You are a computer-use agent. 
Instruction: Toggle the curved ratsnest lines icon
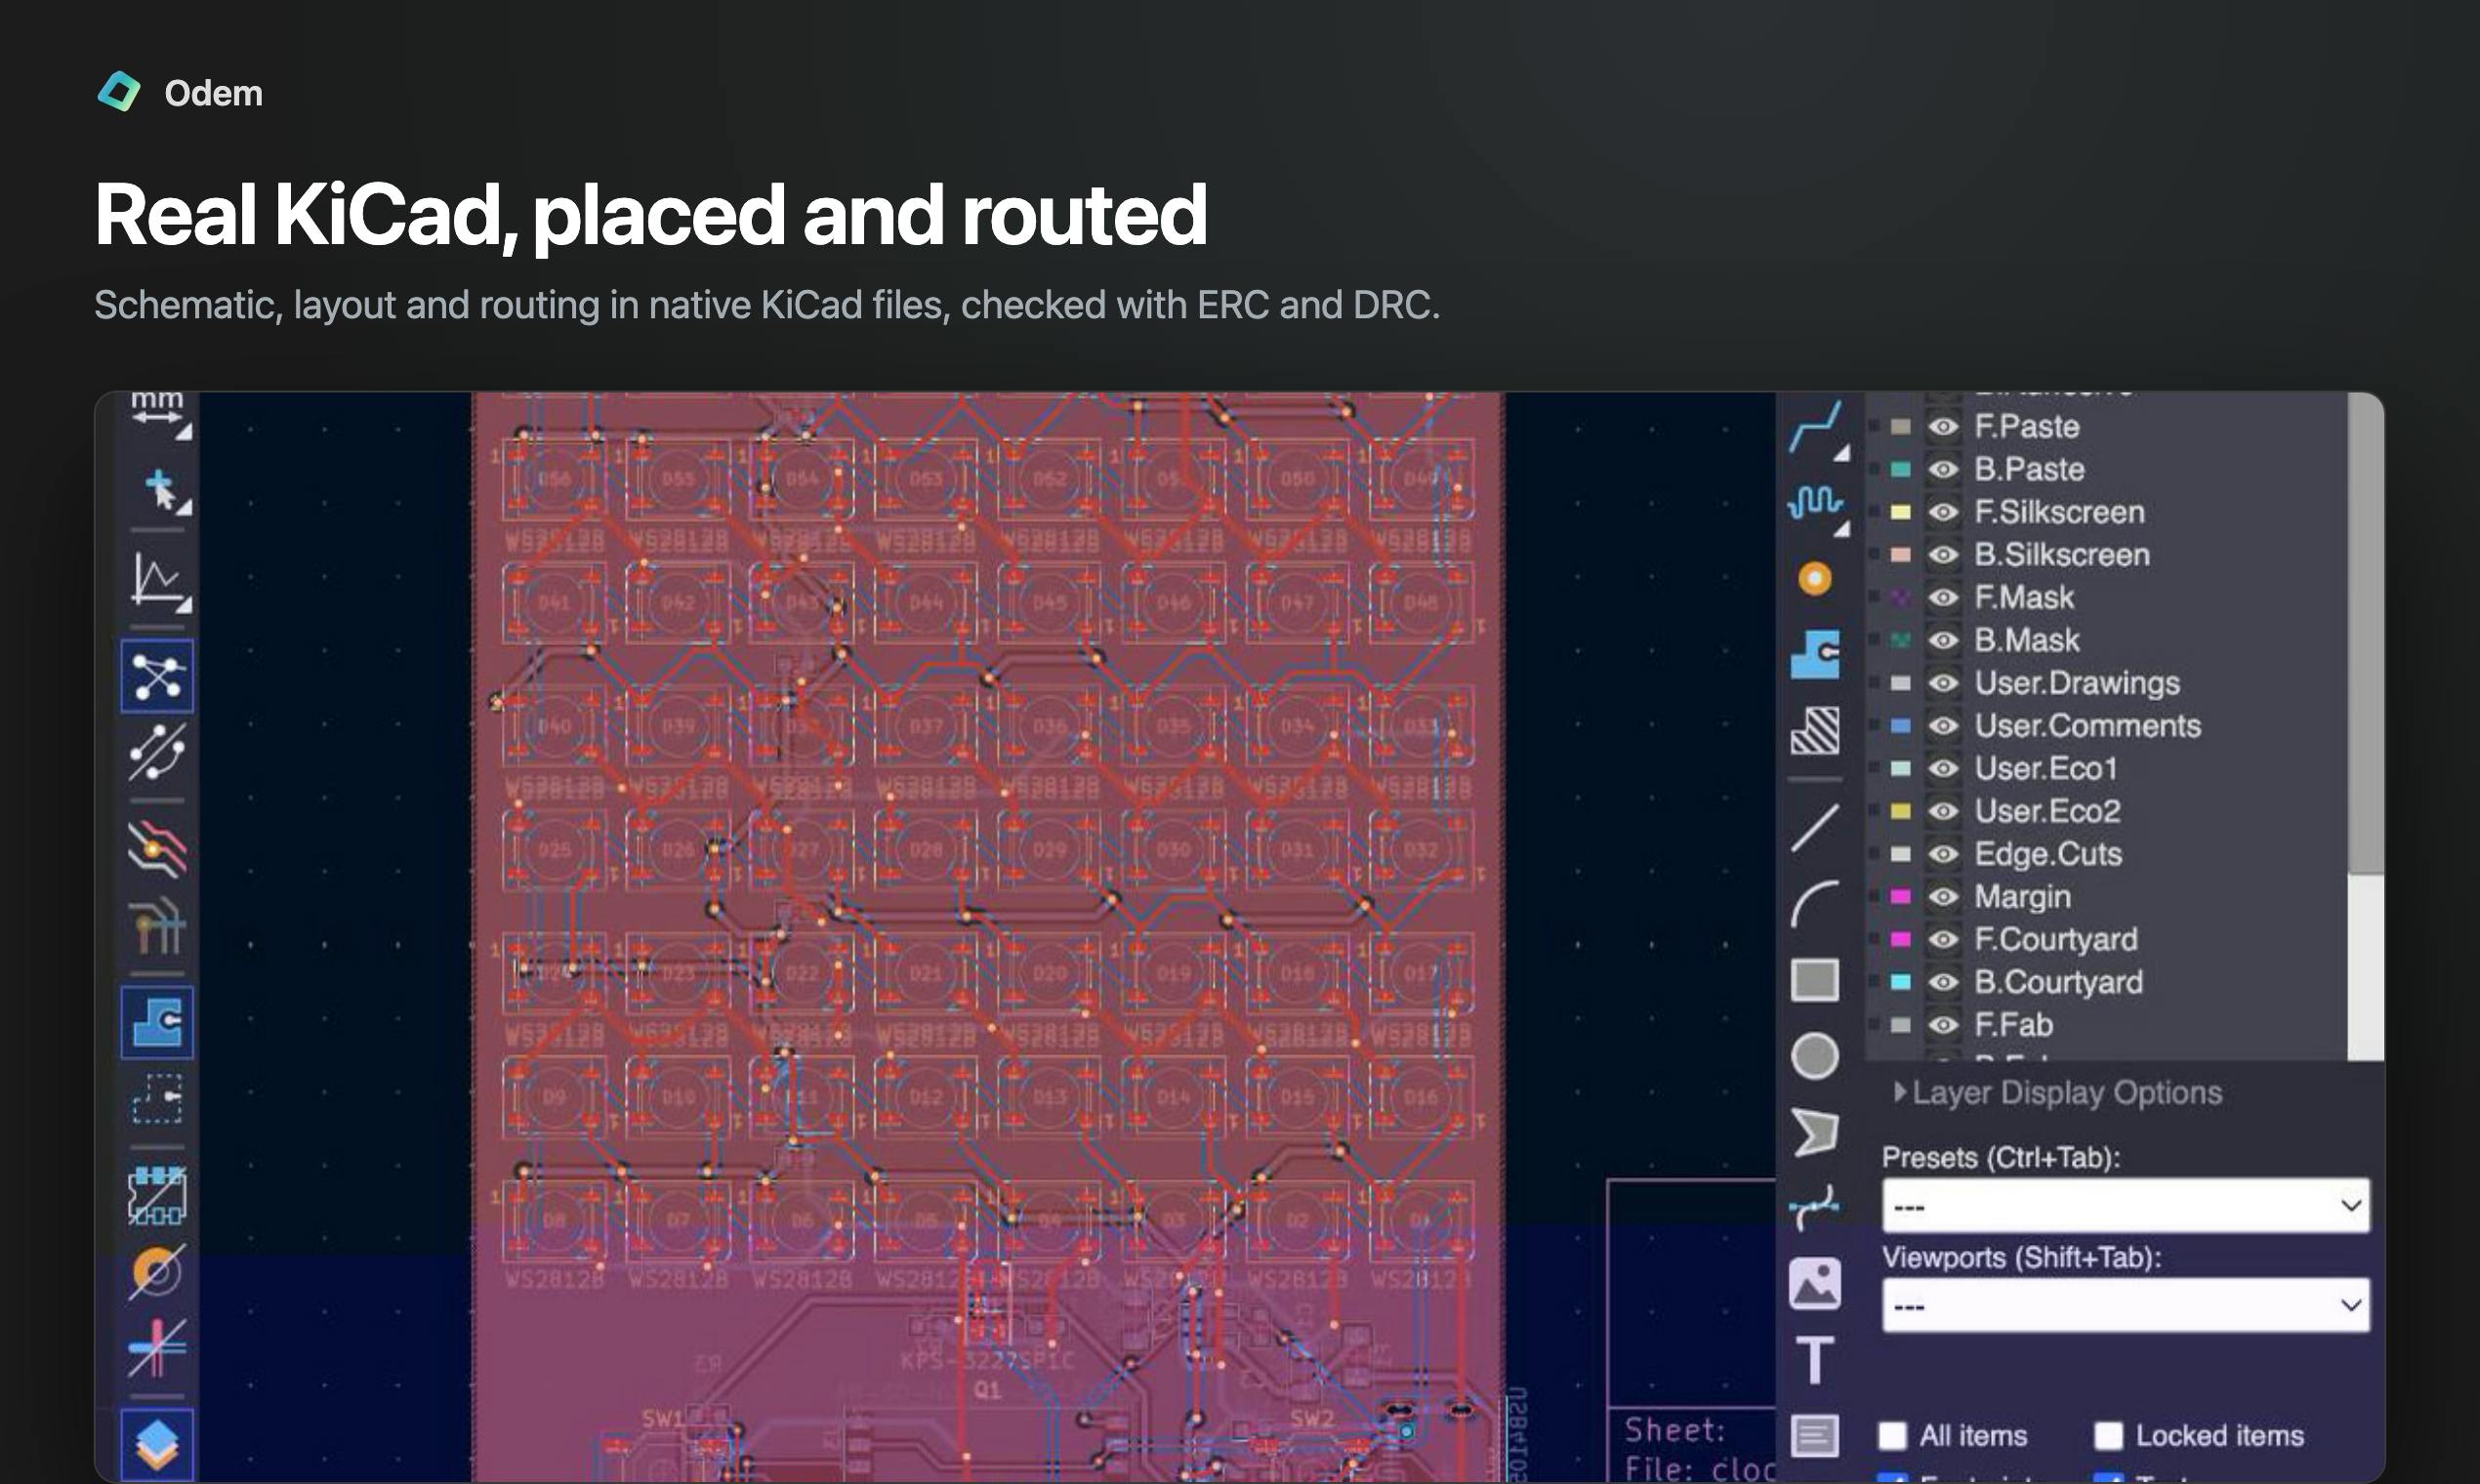[158, 752]
